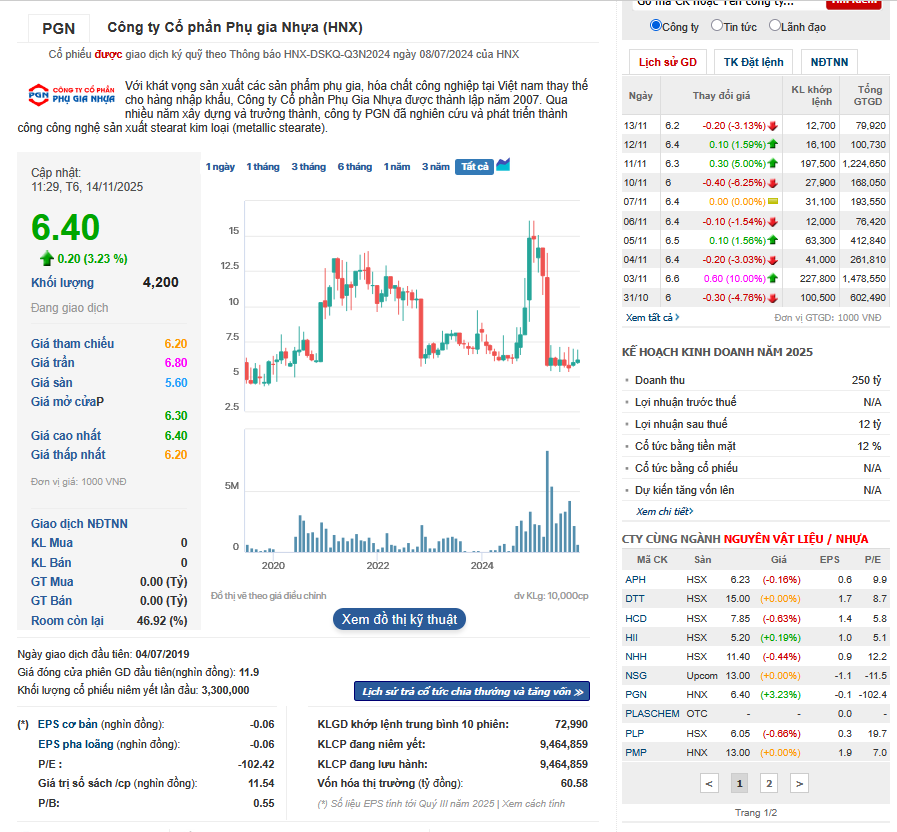Click the yellow unchanged marker in the 07/11 row

click(x=773, y=201)
